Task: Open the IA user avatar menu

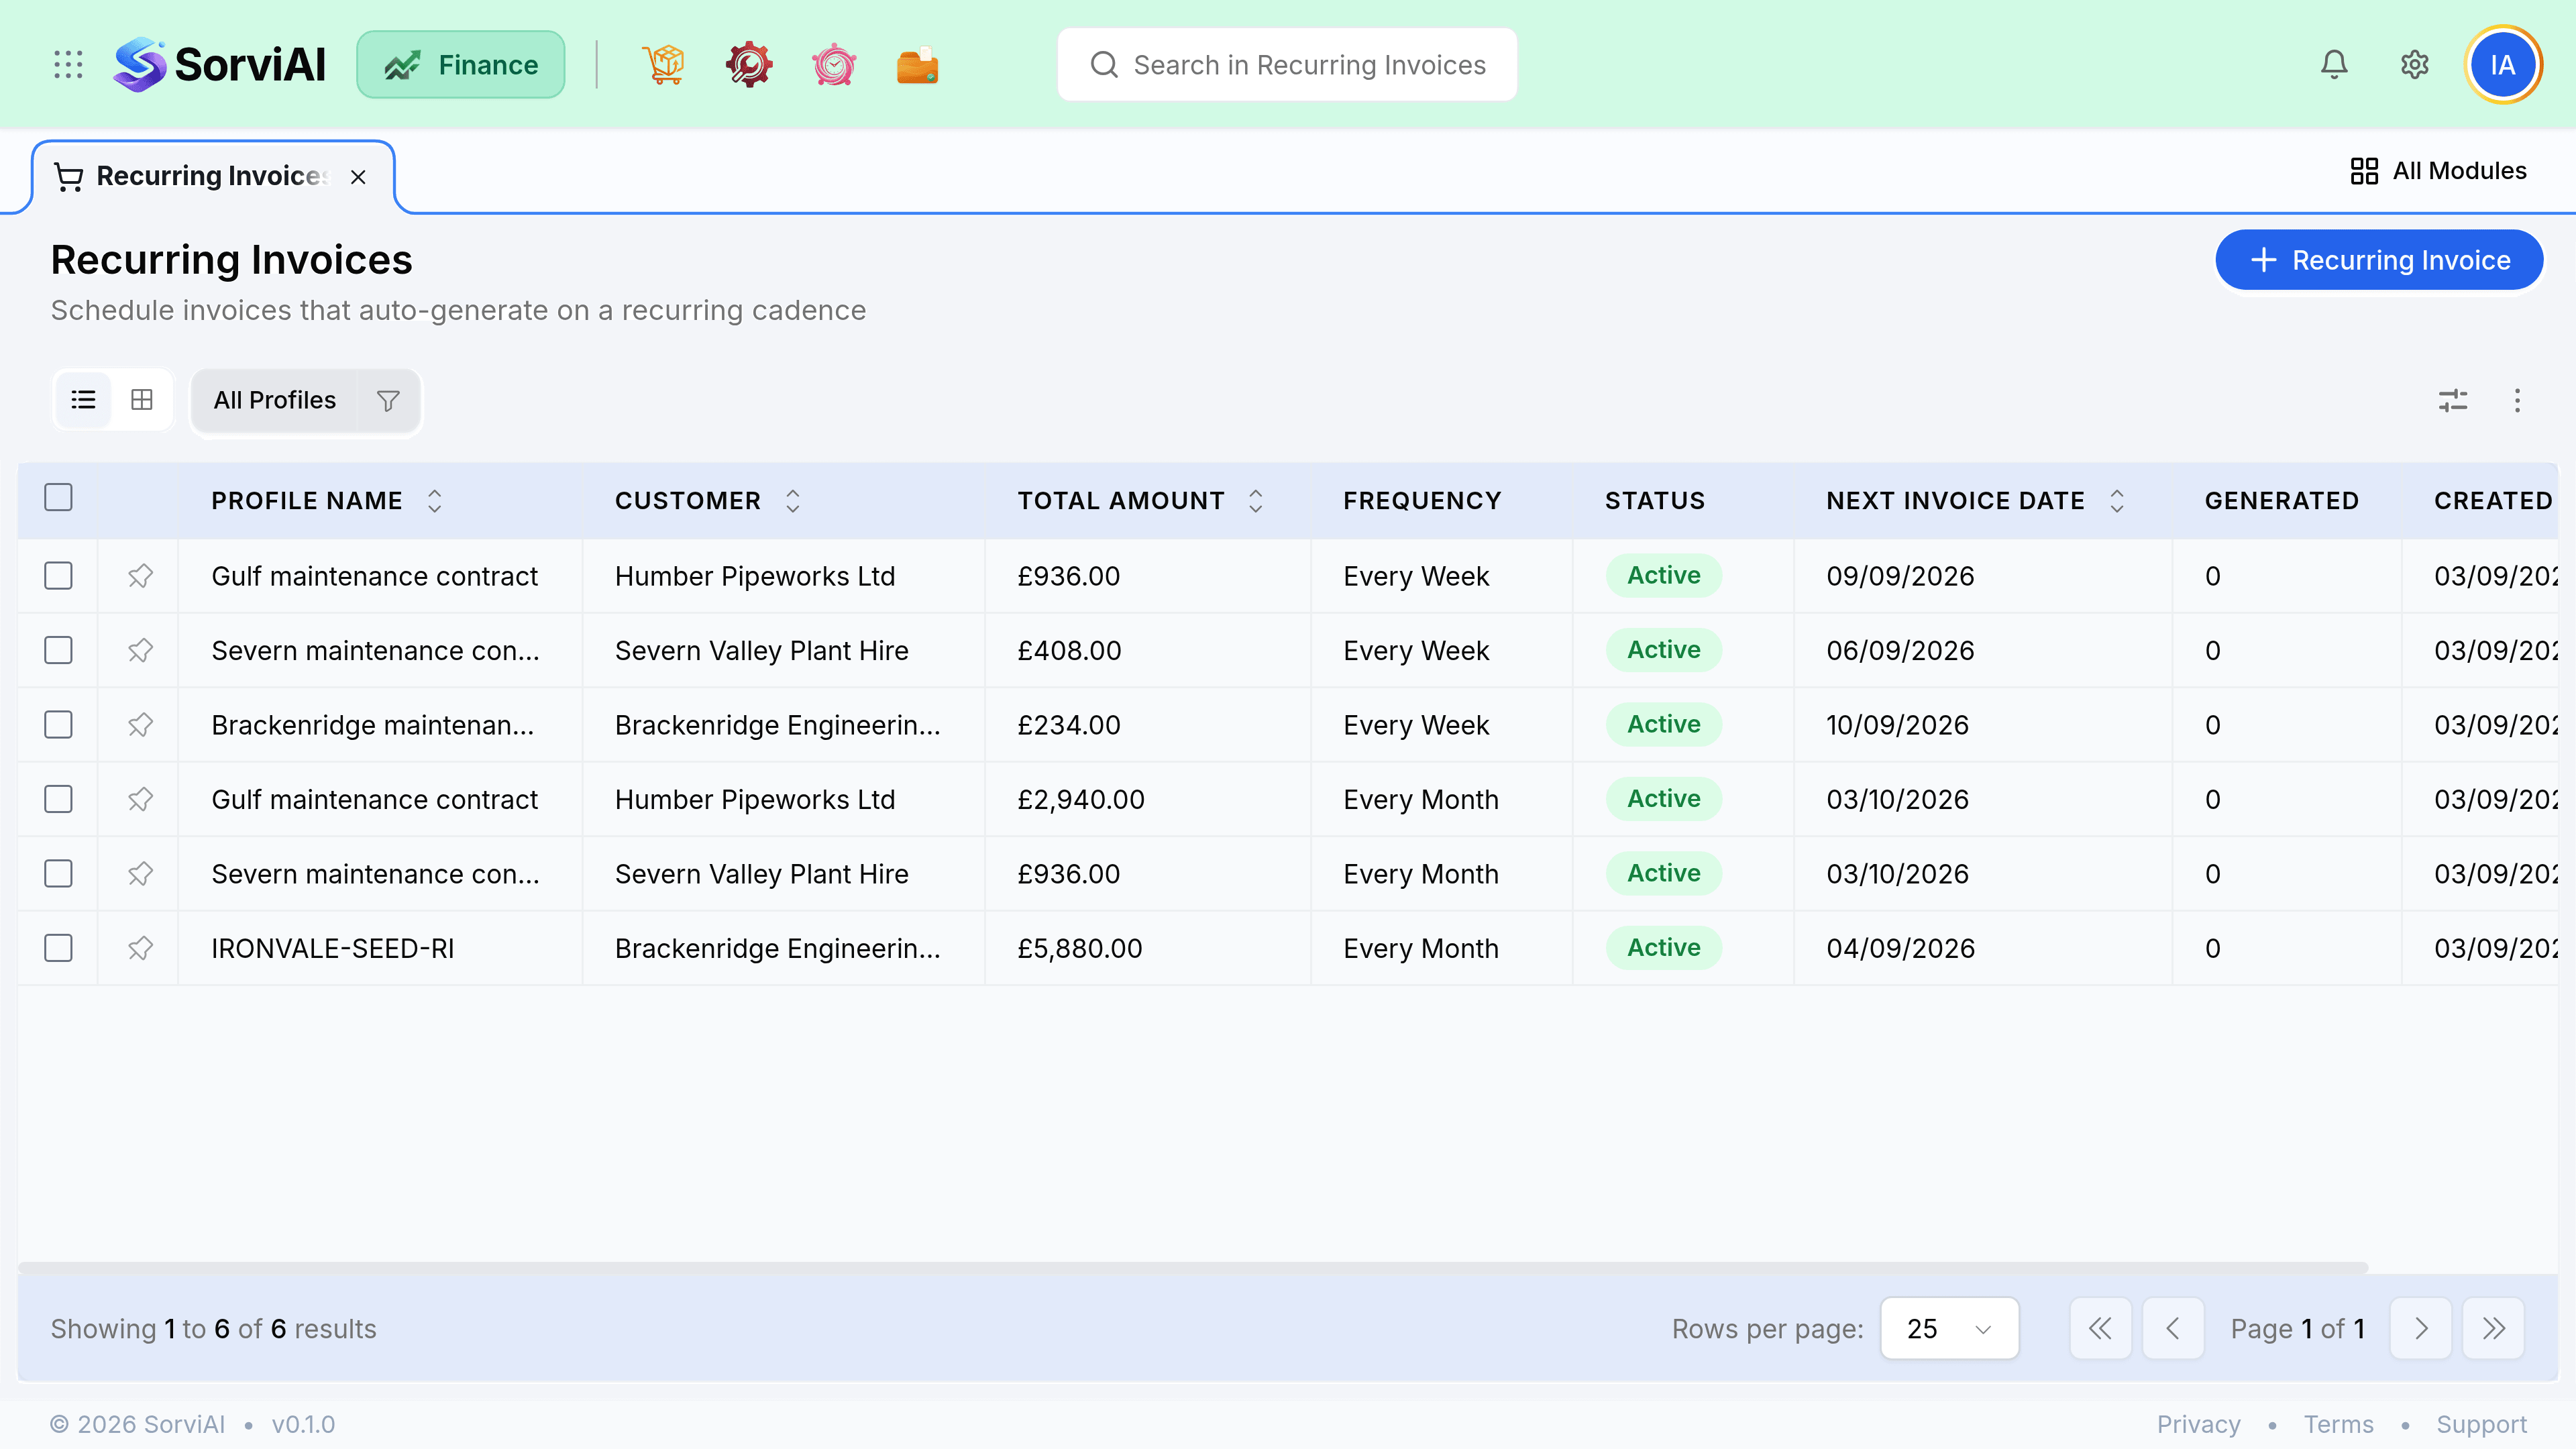Action: tap(2502, 65)
